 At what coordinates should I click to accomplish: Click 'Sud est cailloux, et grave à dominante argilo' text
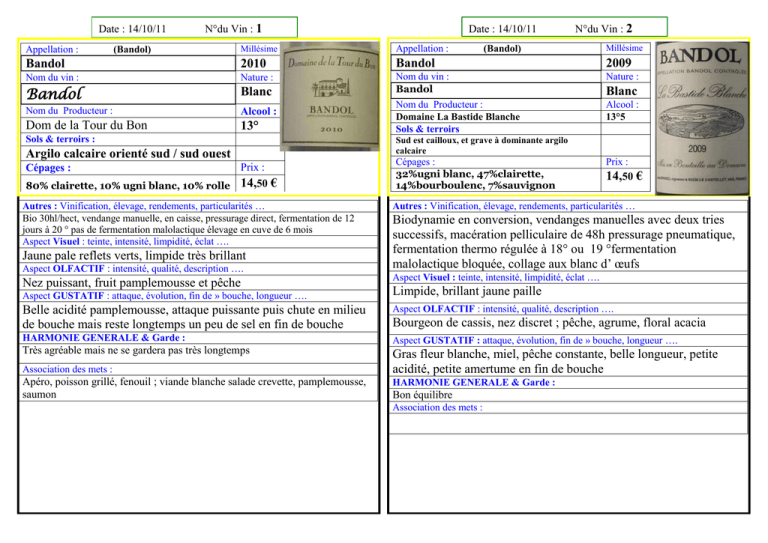[x=481, y=145]
